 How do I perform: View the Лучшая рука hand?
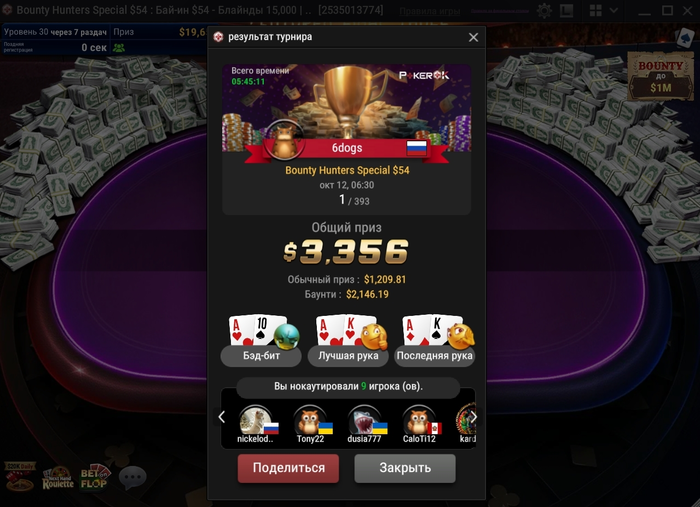[348, 341]
